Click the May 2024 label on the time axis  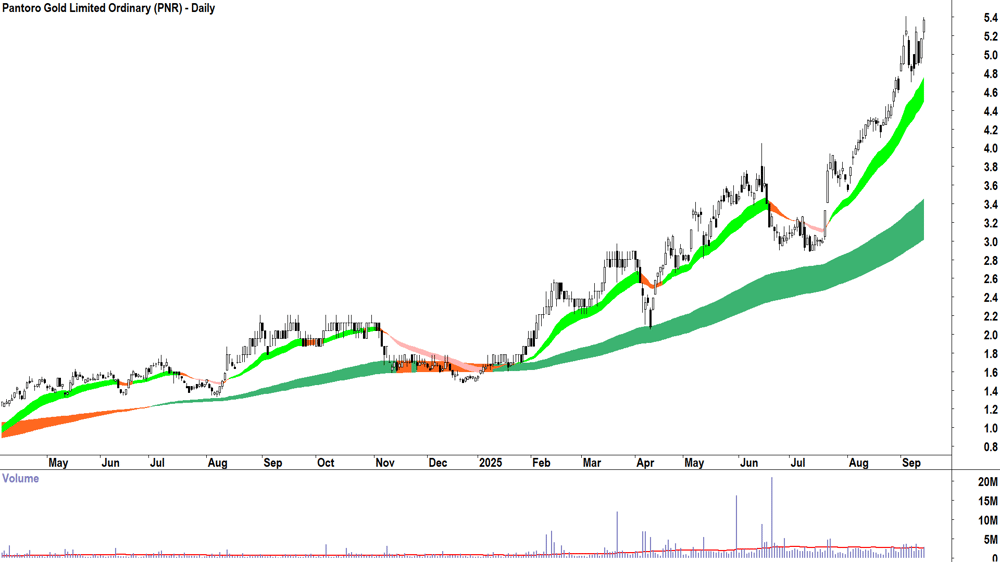[58, 462]
